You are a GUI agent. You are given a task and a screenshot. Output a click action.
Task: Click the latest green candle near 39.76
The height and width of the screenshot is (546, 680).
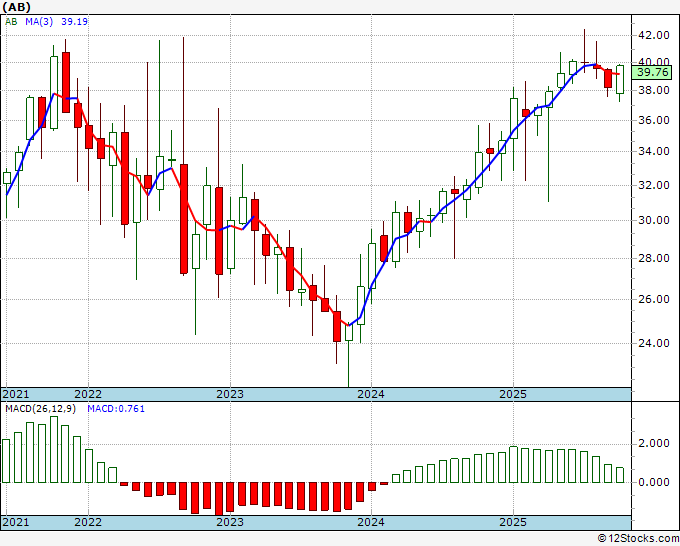(620, 79)
